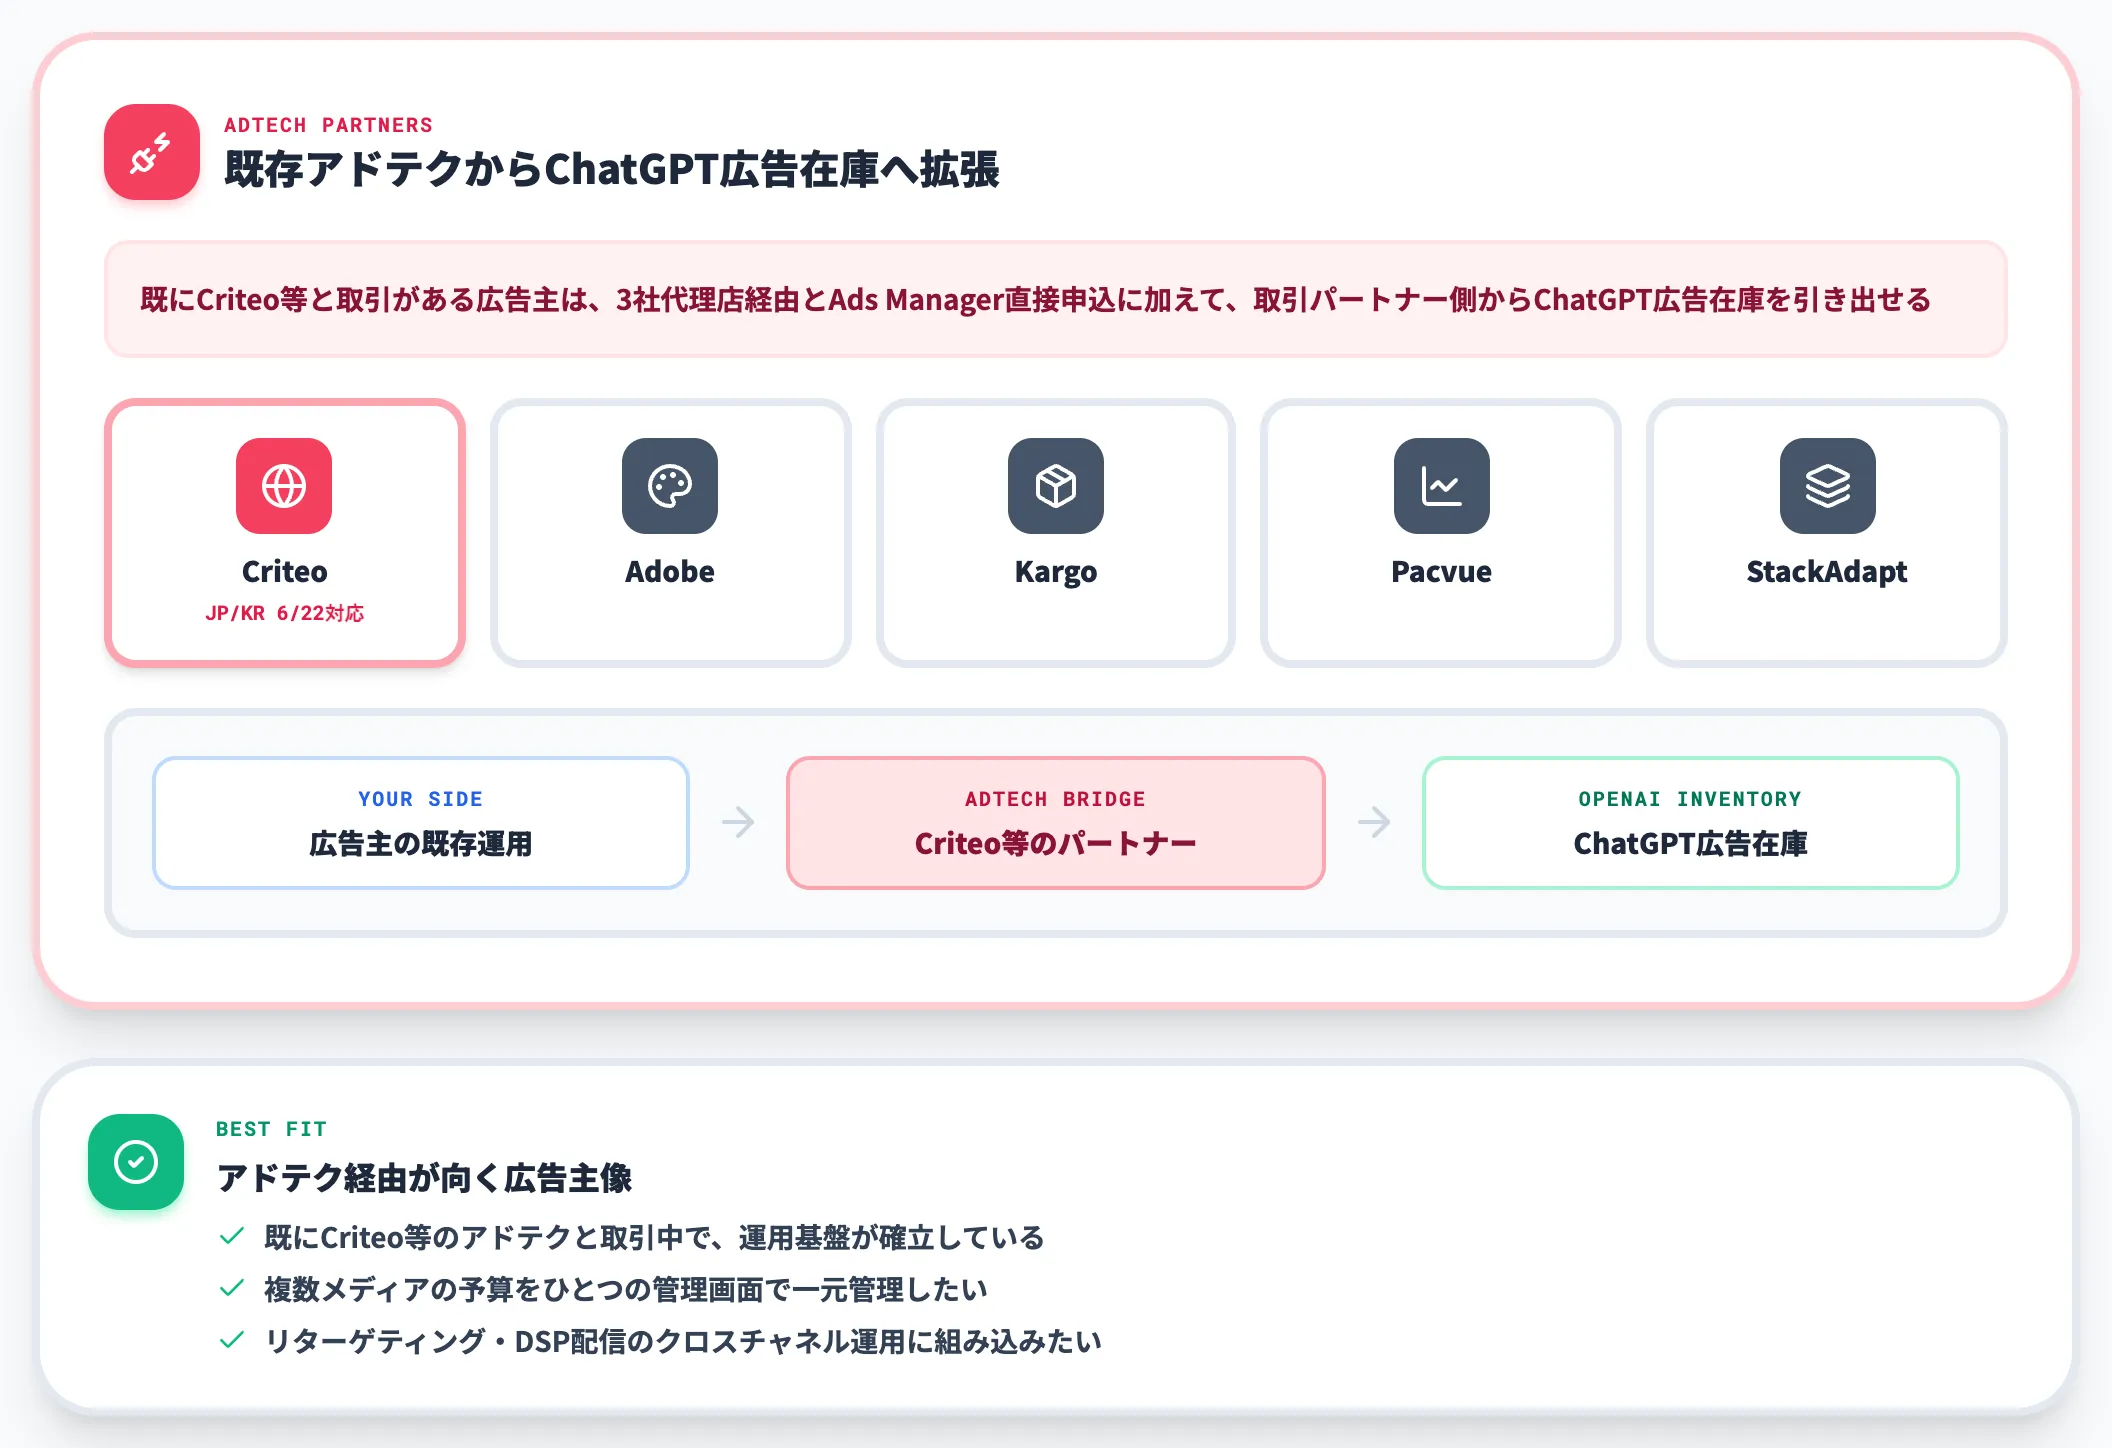Image resolution: width=2112 pixels, height=1448 pixels.
Task: Click the red plug icon for Adtech Partners
Action: [x=152, y=152]
